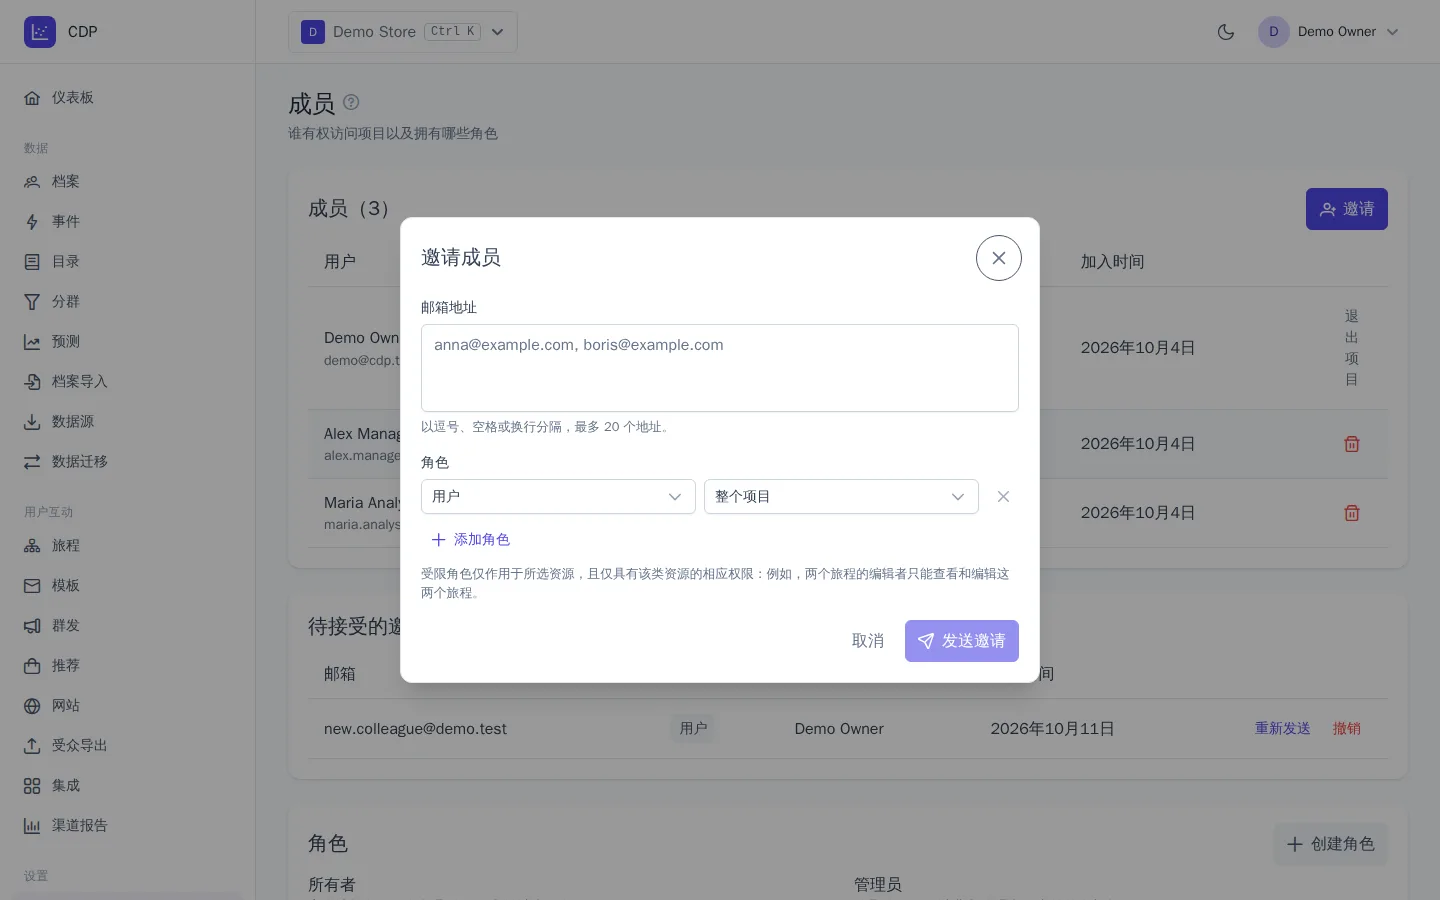Expand the Demo Store project switcher

pyautogui.click(x=403, y=32)
